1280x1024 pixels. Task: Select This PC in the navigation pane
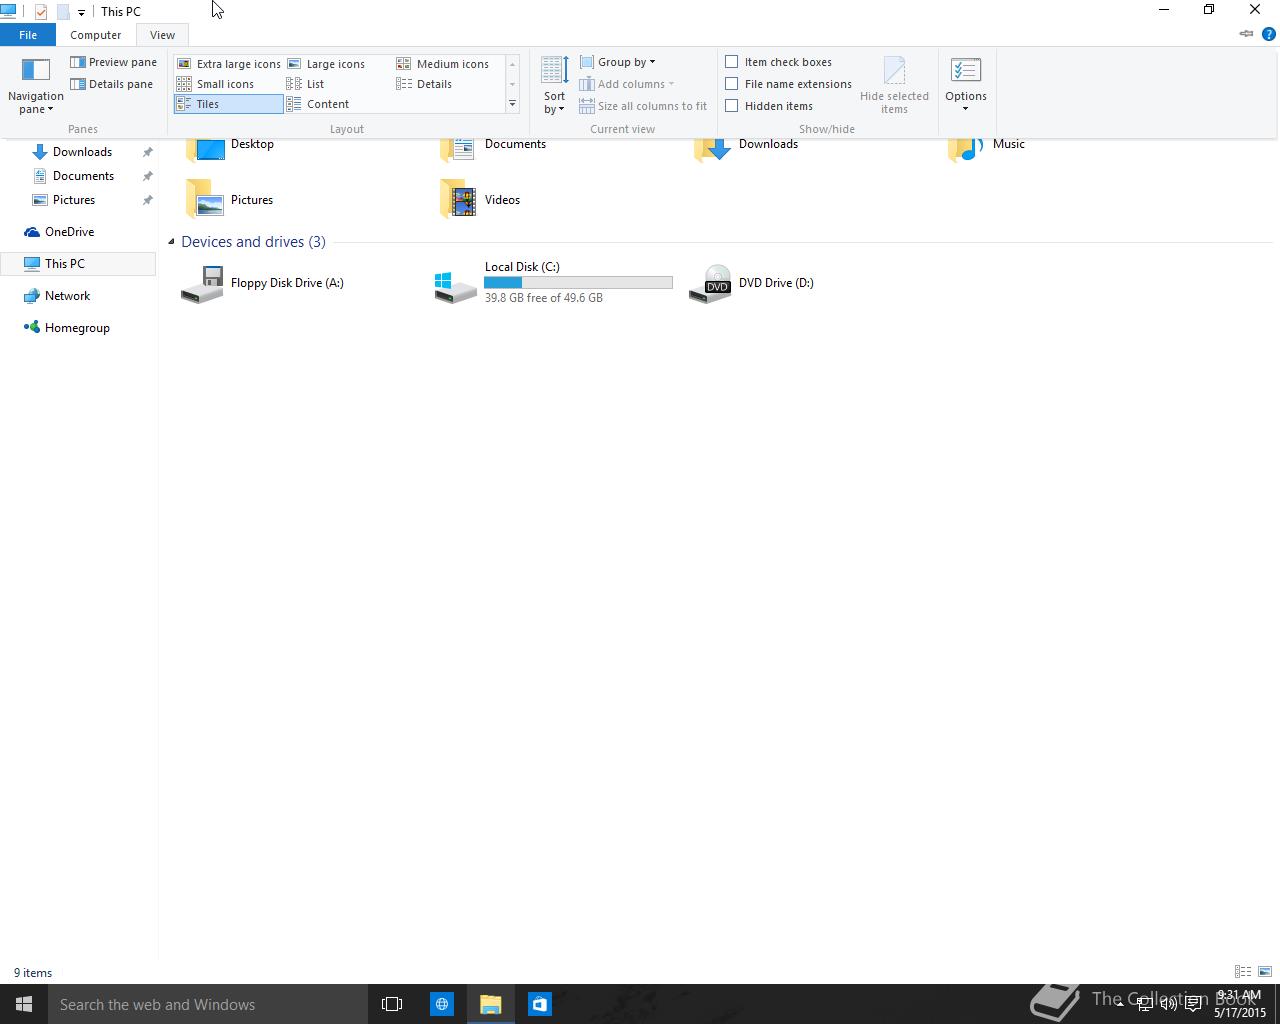pos(78,264)
